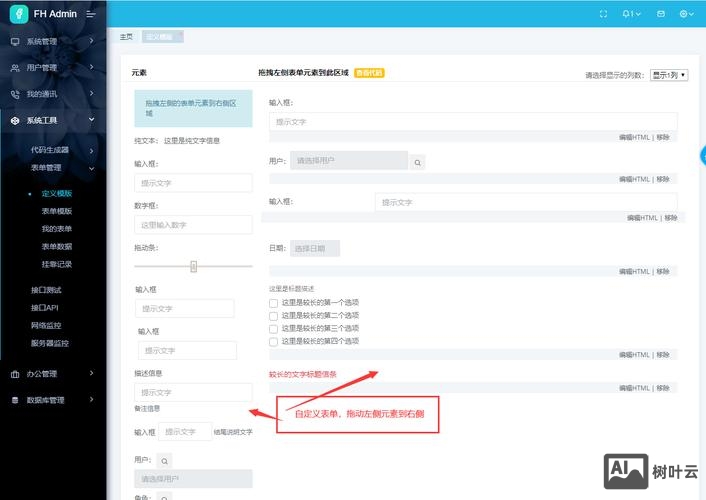Open 我的表单 in the sidebar
Image resolution: width=706 pixels, height=500 pixels.
click(x=57, y=229)
